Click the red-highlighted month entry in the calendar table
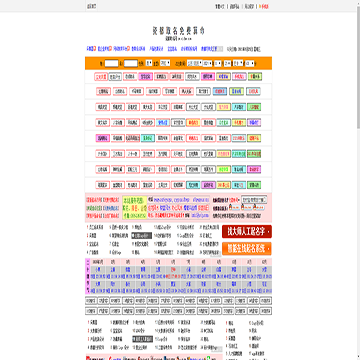This screenshot has width=360, height=360. pos(173,273)
